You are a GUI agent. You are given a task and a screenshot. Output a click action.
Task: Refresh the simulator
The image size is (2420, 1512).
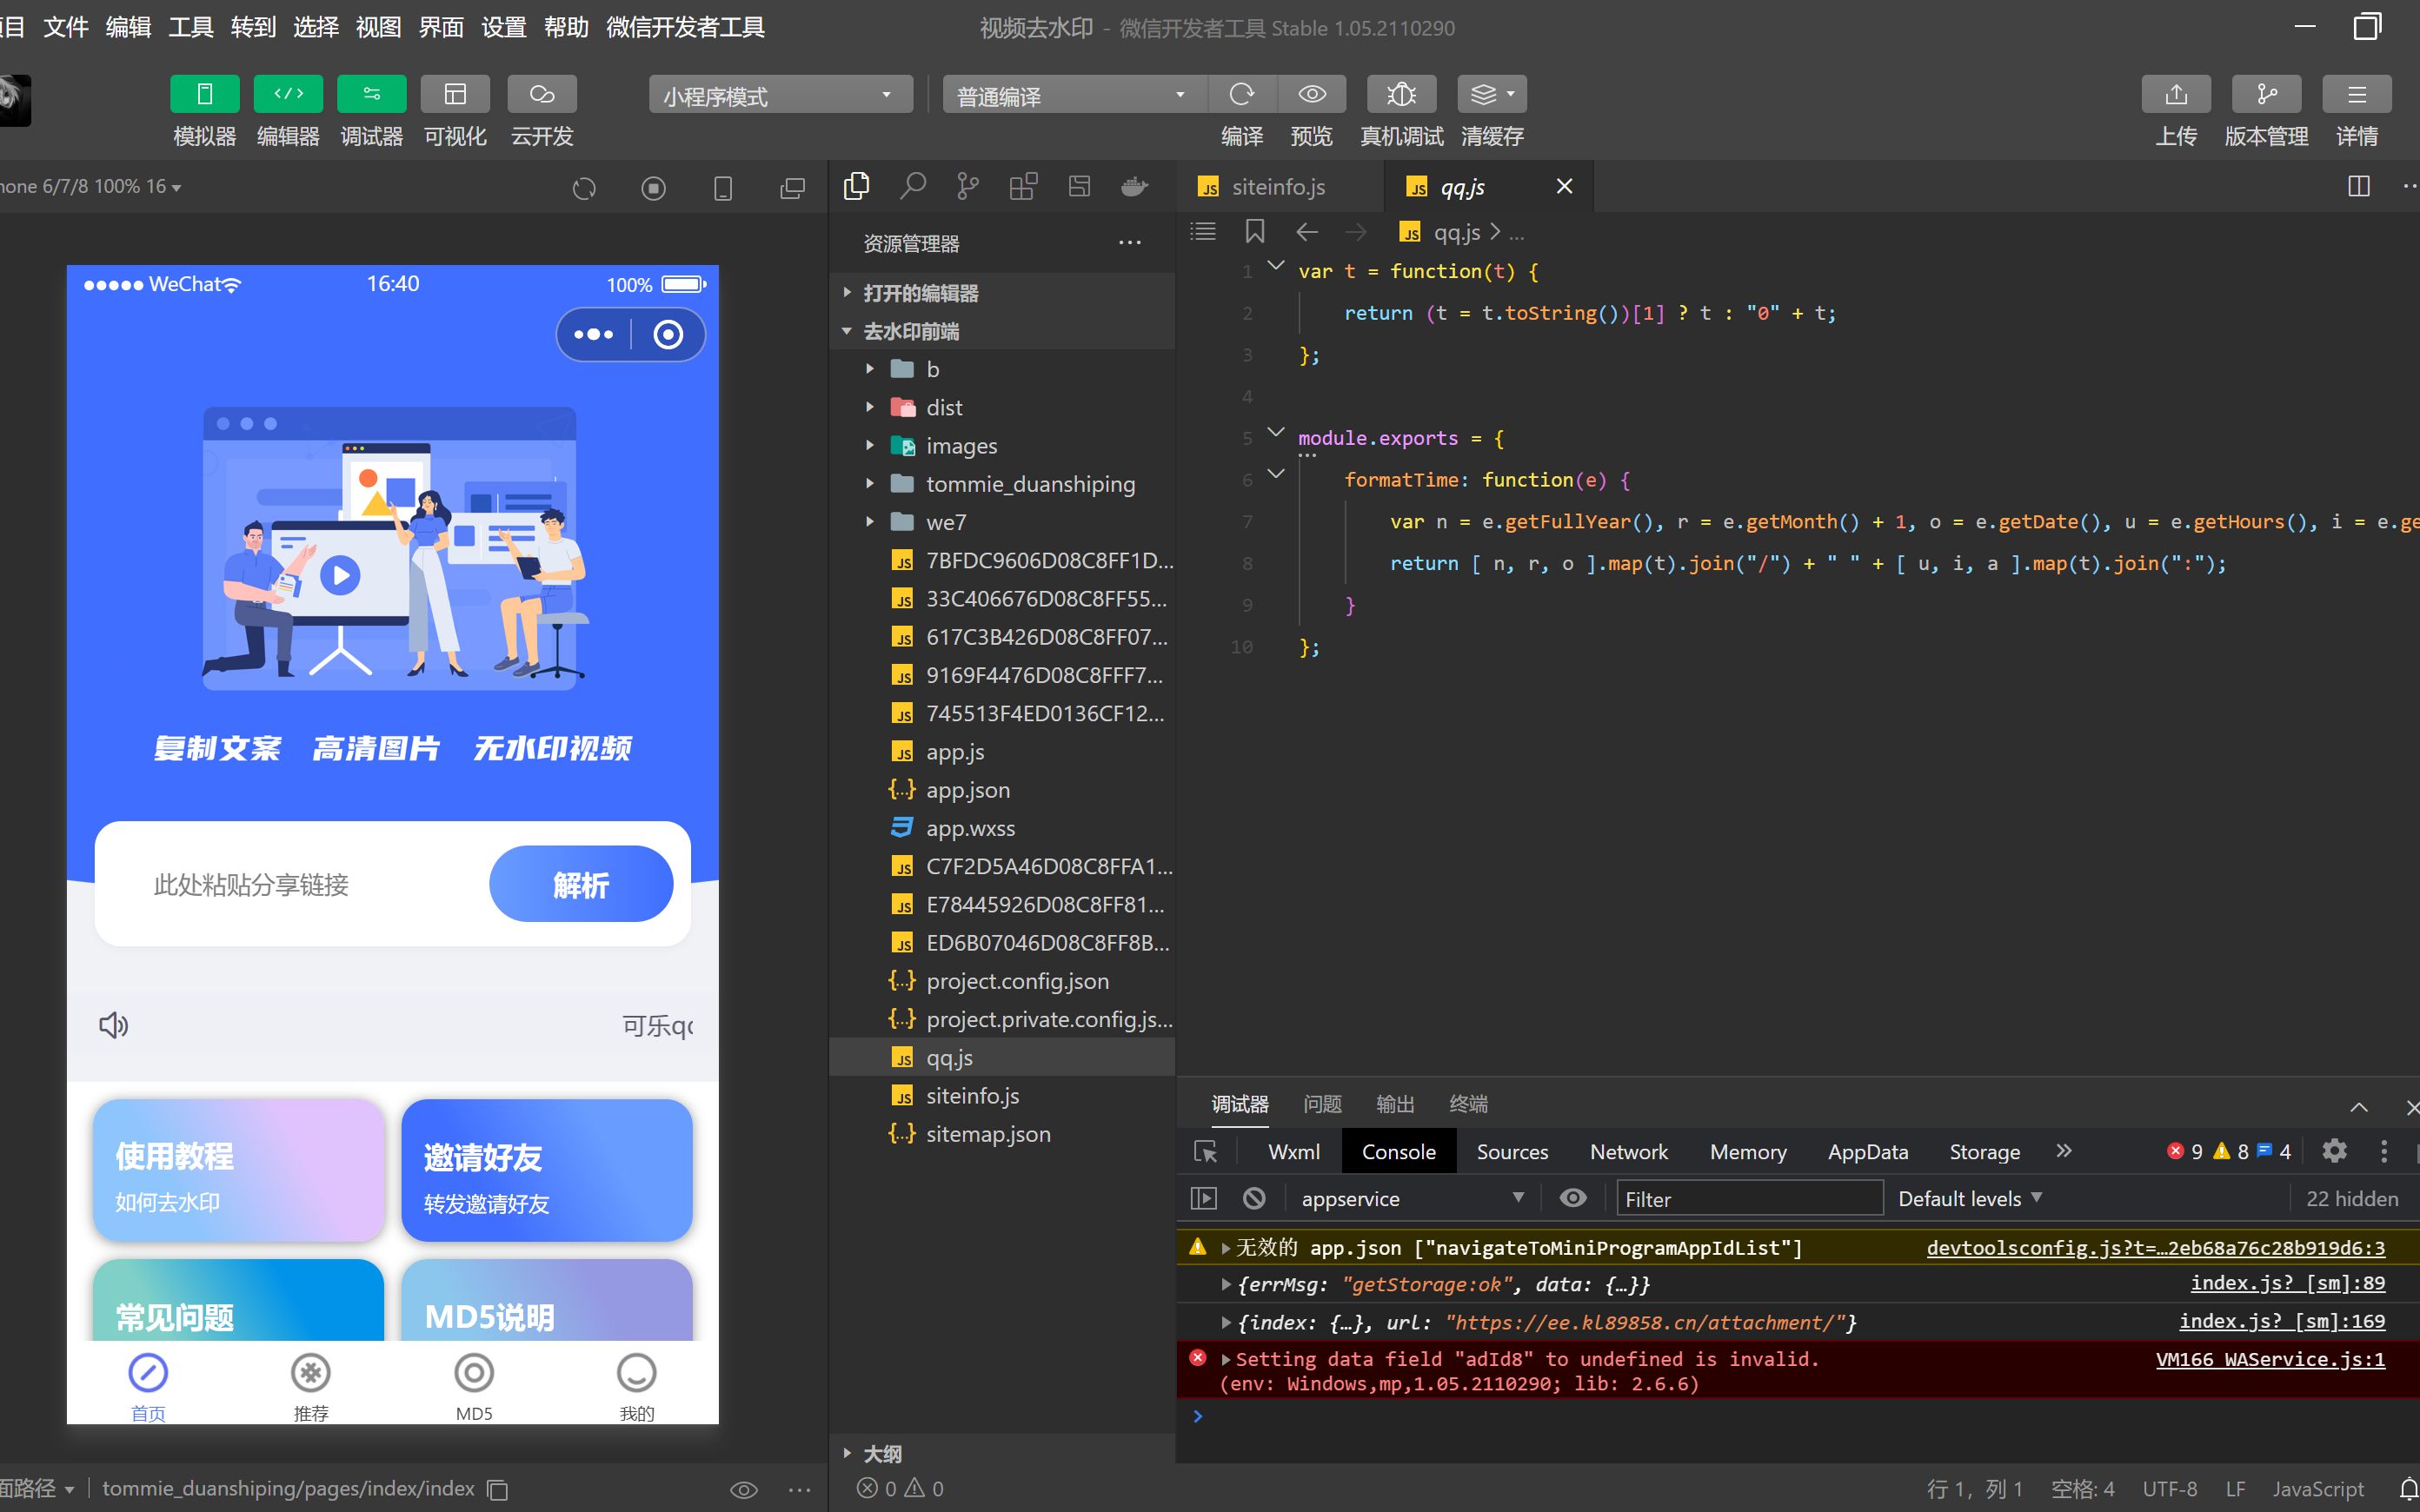point(584,188)
